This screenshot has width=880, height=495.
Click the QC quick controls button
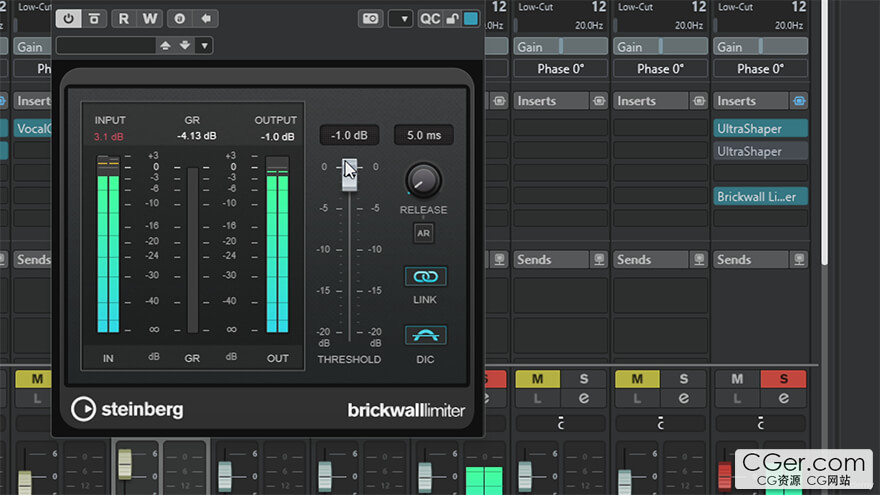tap(430, 18)
